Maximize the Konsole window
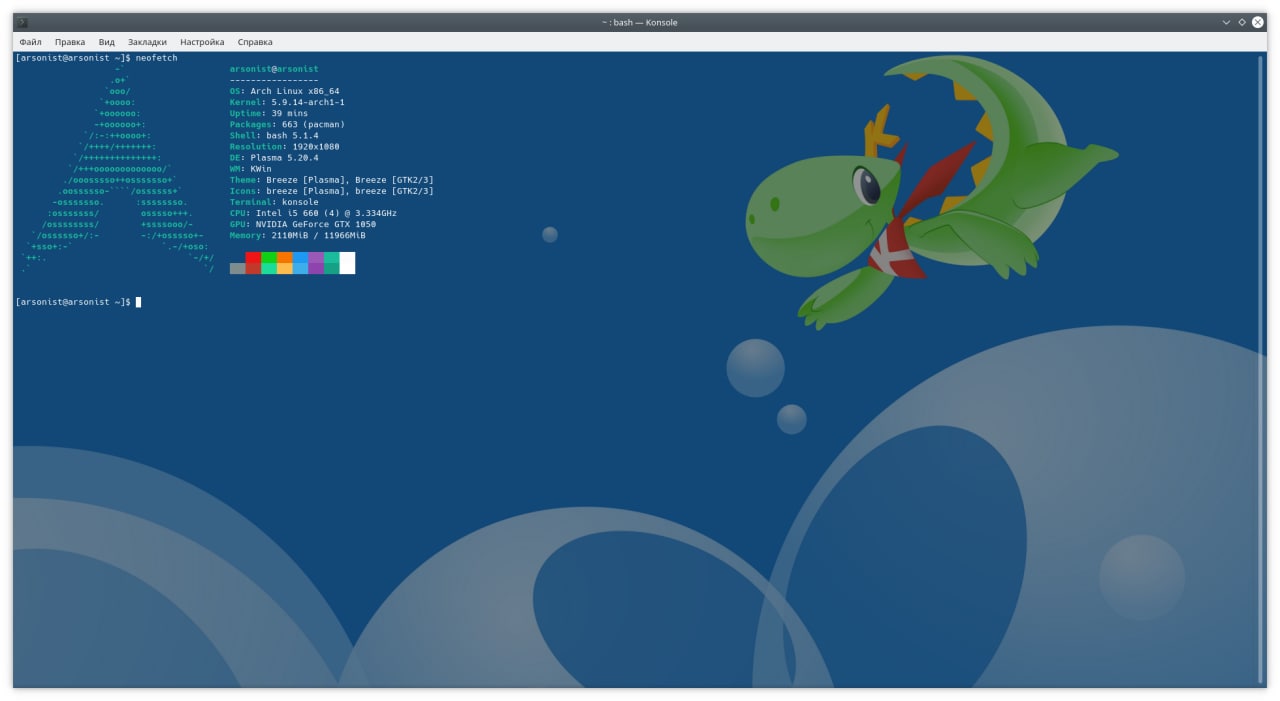Screen dimensions: 1280x701 (x=1242, y=22)
